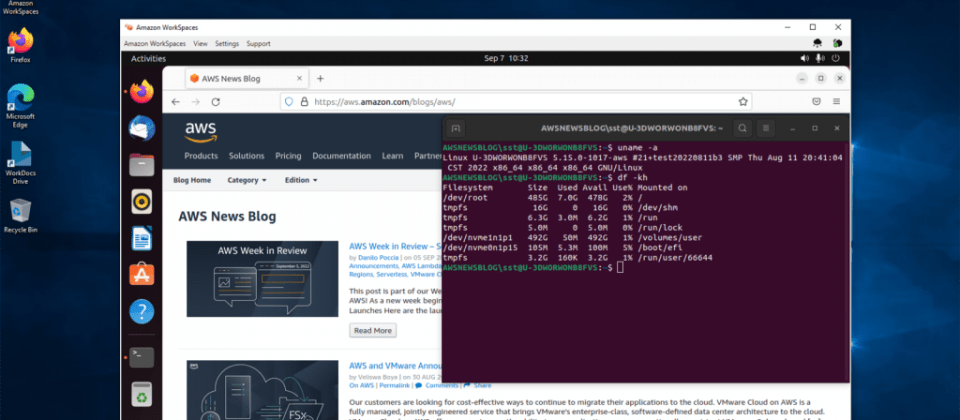Viewport: 960px width, 420px height.
Task: Open Microsoft Edge desktop shortcut
Action: 20,107
